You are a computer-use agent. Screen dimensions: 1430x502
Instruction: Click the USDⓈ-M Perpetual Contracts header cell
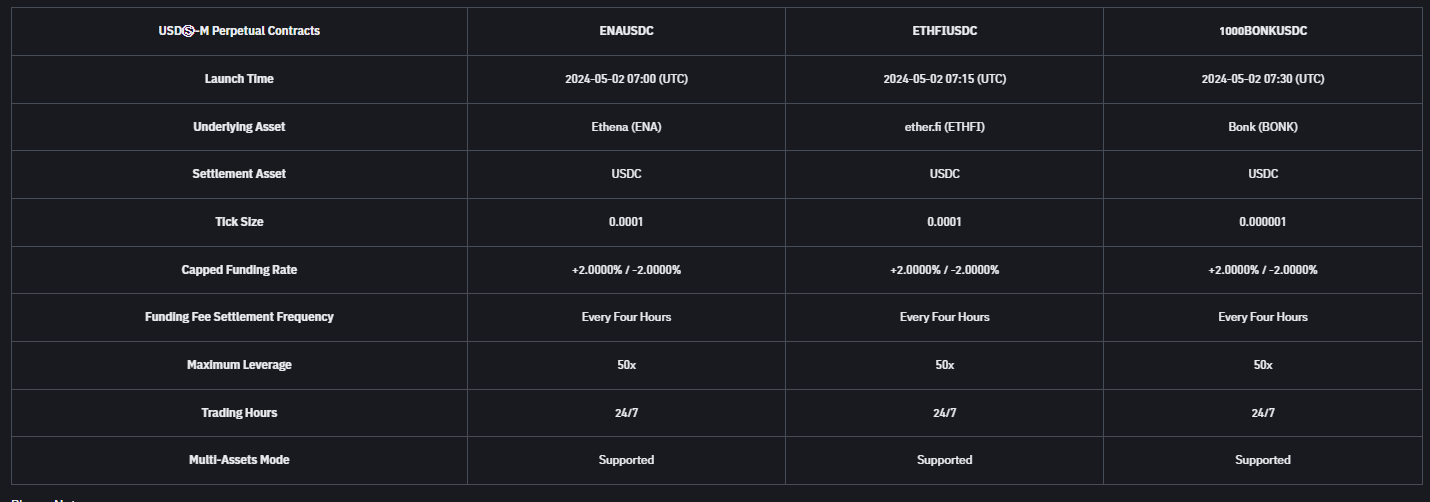coord(239,31)
